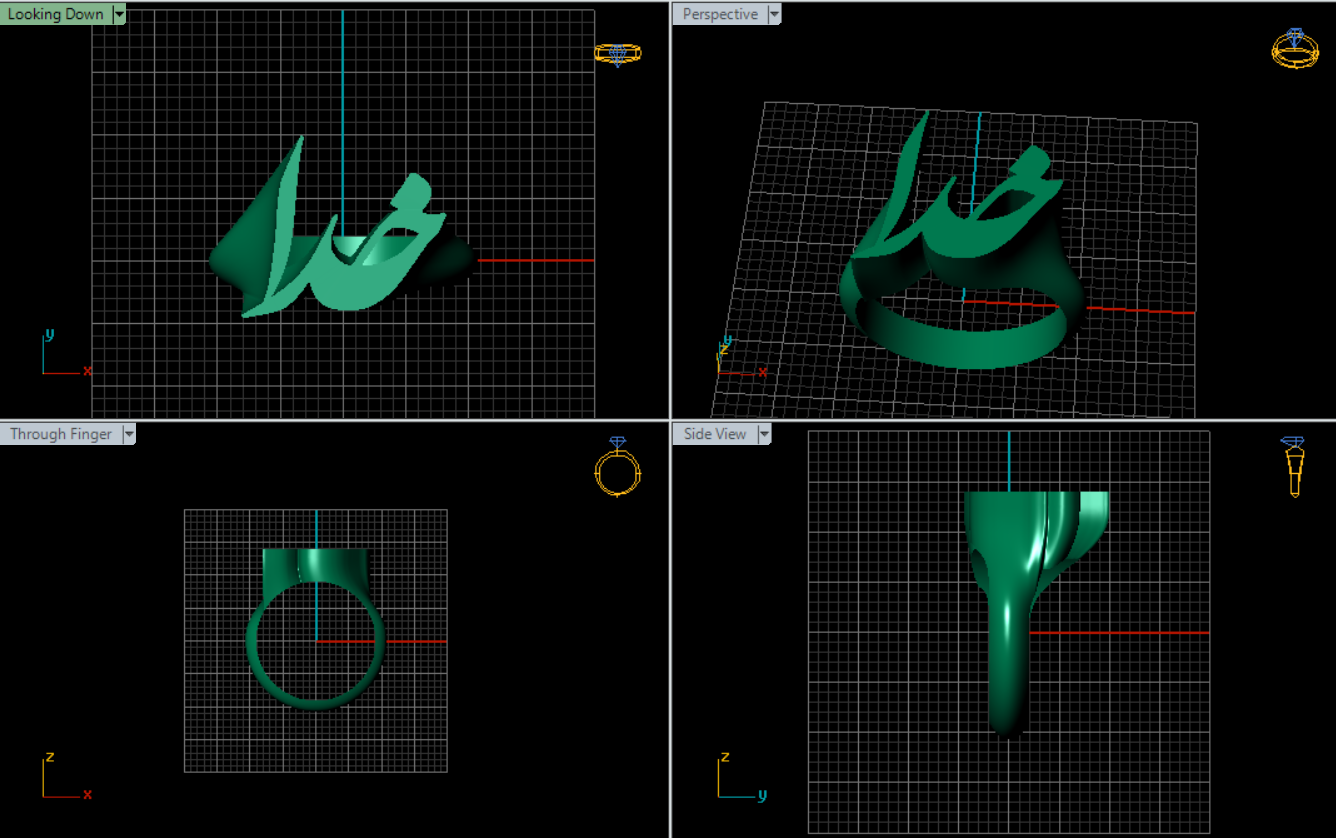Click the perspective ring icon in Perspective viewport

(x=1294, y=49)
